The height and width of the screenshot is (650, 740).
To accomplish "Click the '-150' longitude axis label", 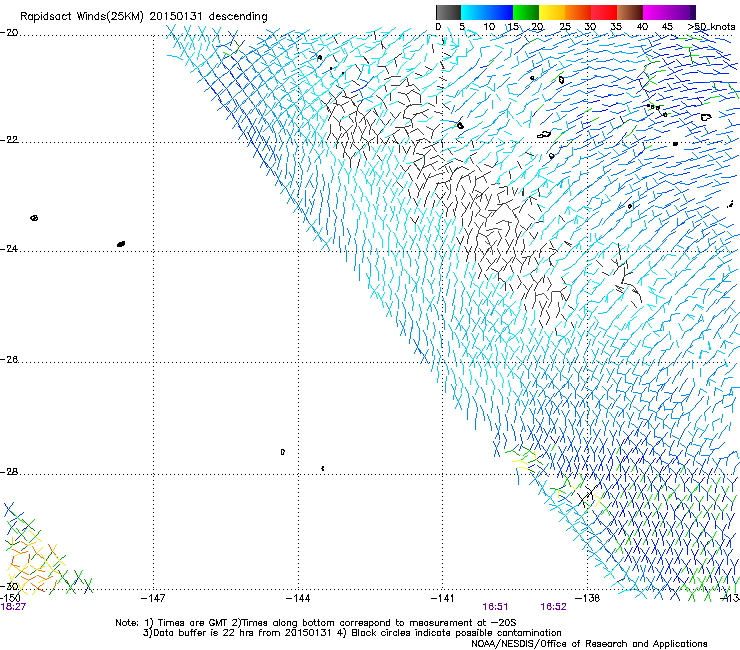I will (10, 598).
